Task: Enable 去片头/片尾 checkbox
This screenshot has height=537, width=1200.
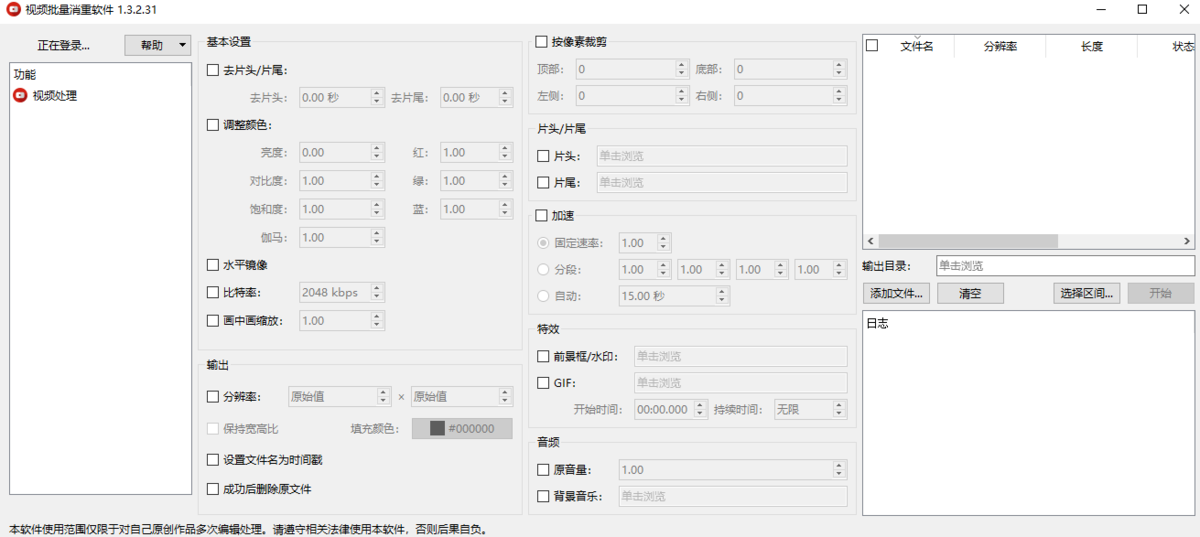Action: click(212, 70)
